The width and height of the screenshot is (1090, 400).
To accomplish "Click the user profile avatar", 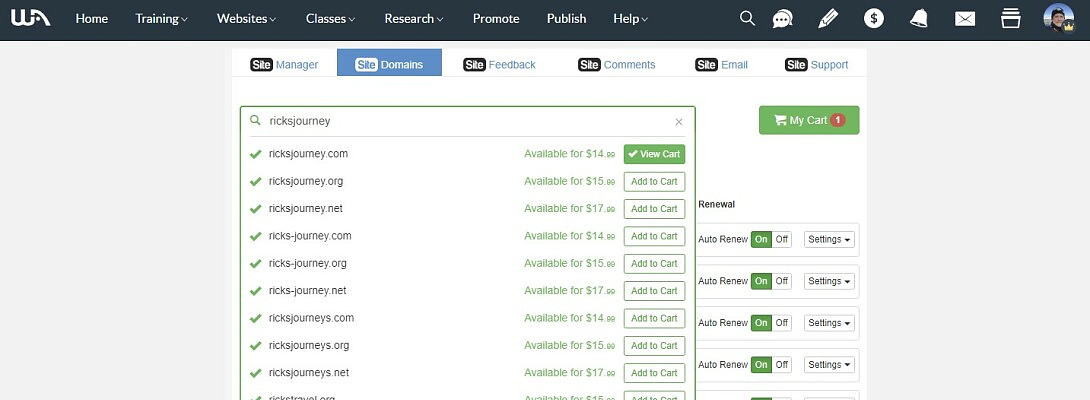I will (x=1058, y=19).
